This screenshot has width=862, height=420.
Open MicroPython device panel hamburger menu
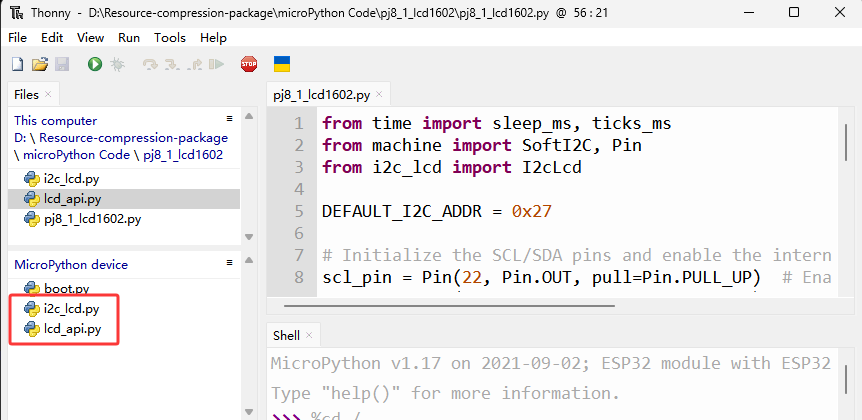(230, 263)
